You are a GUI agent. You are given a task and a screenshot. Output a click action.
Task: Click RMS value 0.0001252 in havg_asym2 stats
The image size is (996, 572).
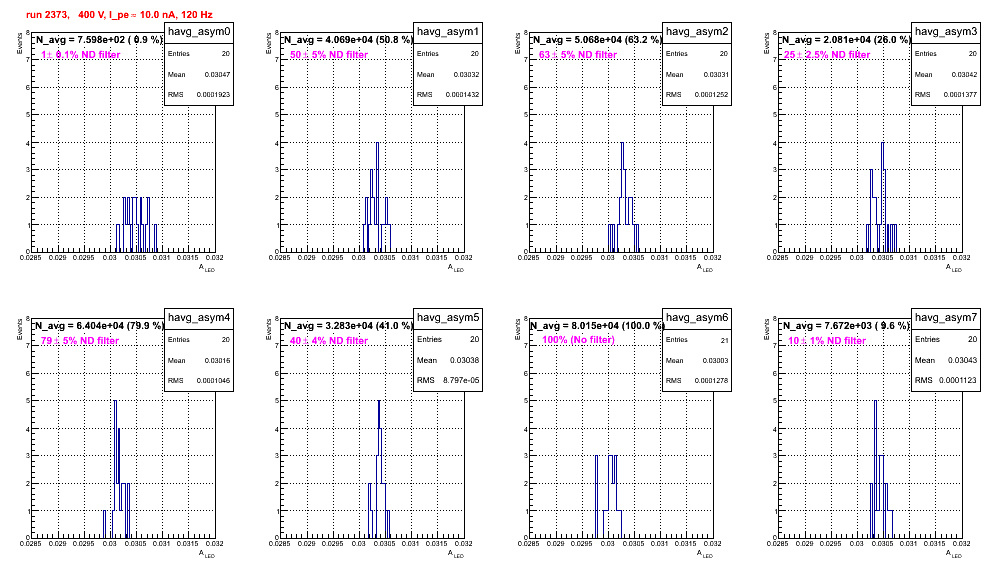711,95
